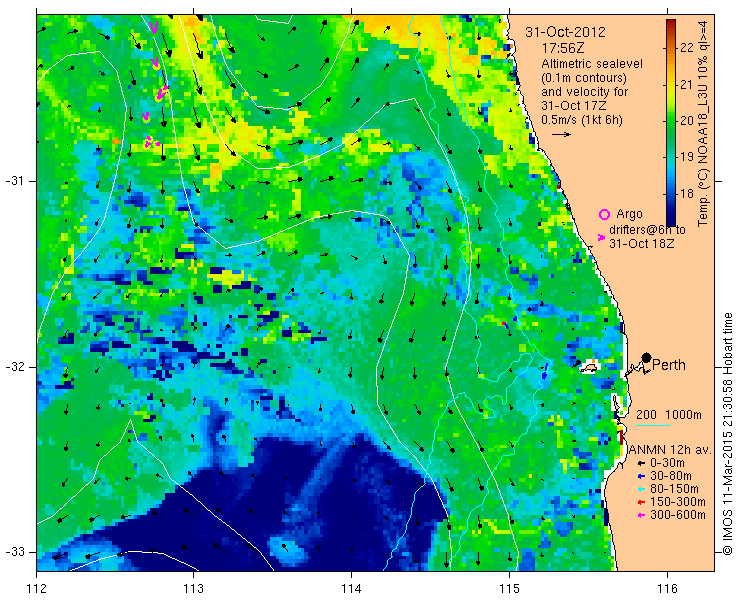Screen dimensions: 740x600
Task: Click the 0-30m depth legend text
Action: coord(667,464)
